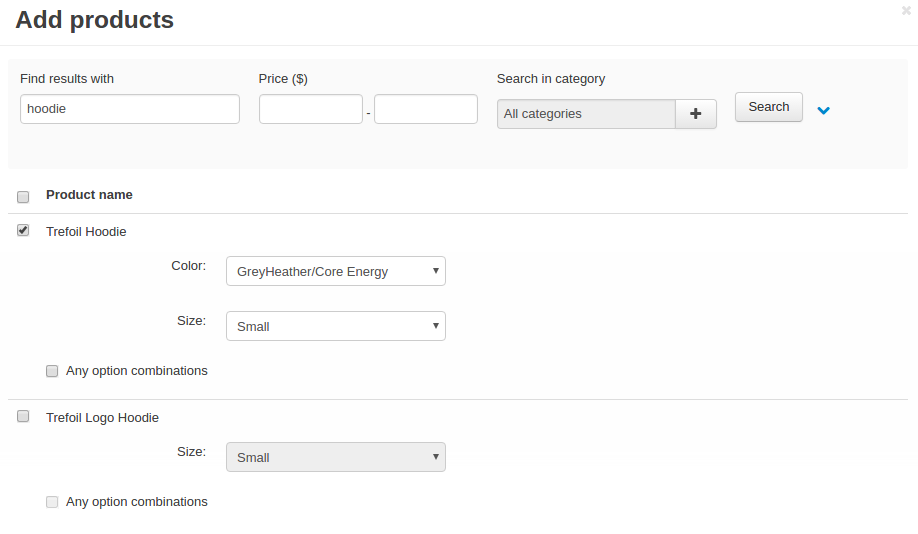Open the Size dropdown for Trefoil Hoodie

(336, 326)
